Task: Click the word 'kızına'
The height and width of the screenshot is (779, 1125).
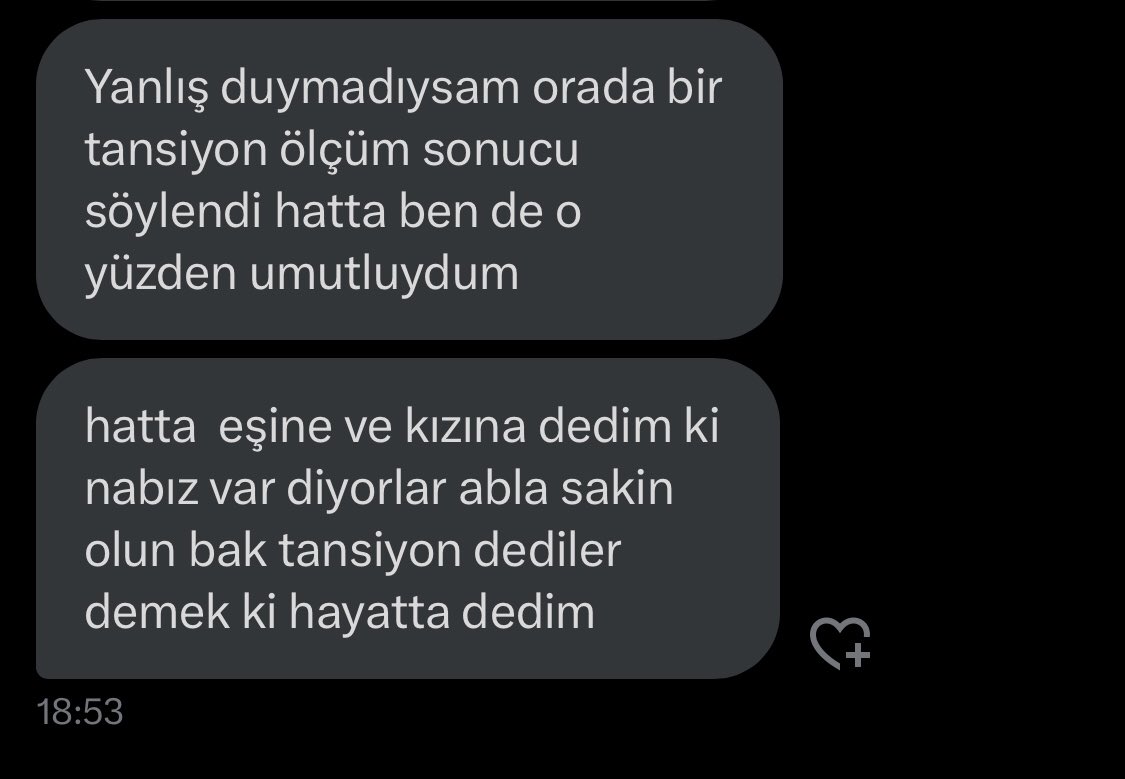Action: tap(466, 427)
